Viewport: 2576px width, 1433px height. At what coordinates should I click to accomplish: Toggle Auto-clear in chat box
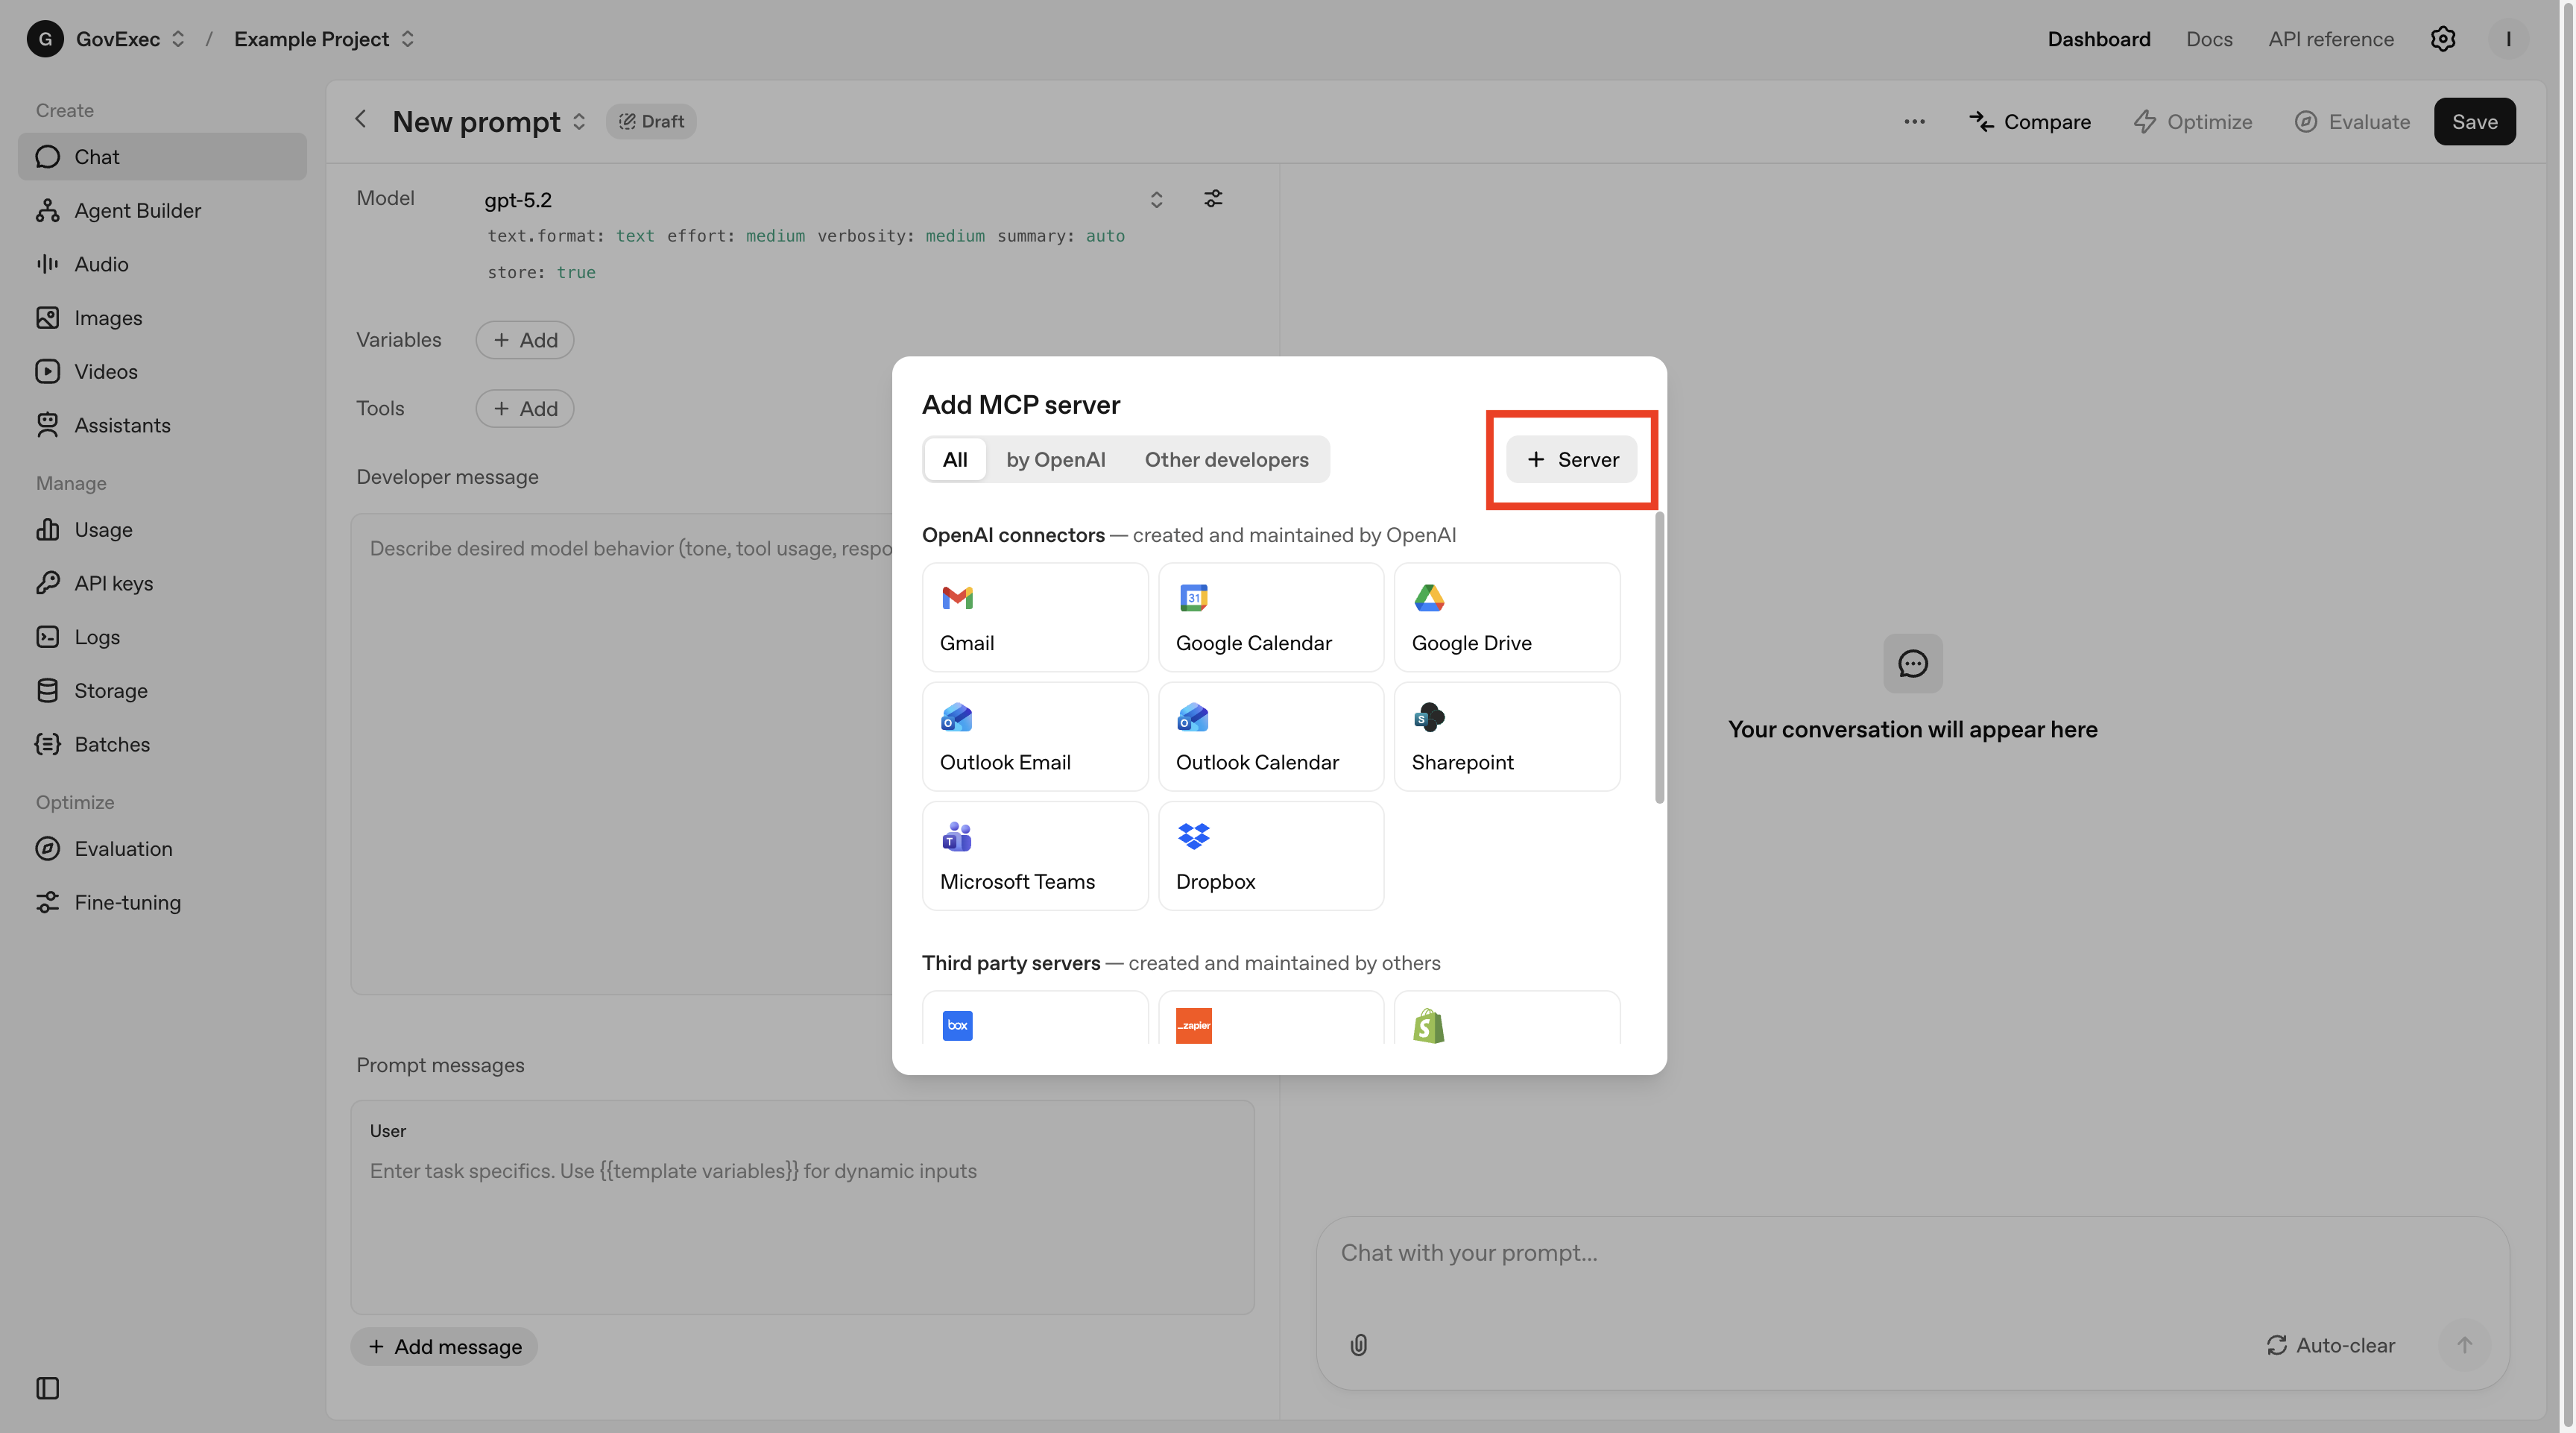click(x=2330, y=1345)
